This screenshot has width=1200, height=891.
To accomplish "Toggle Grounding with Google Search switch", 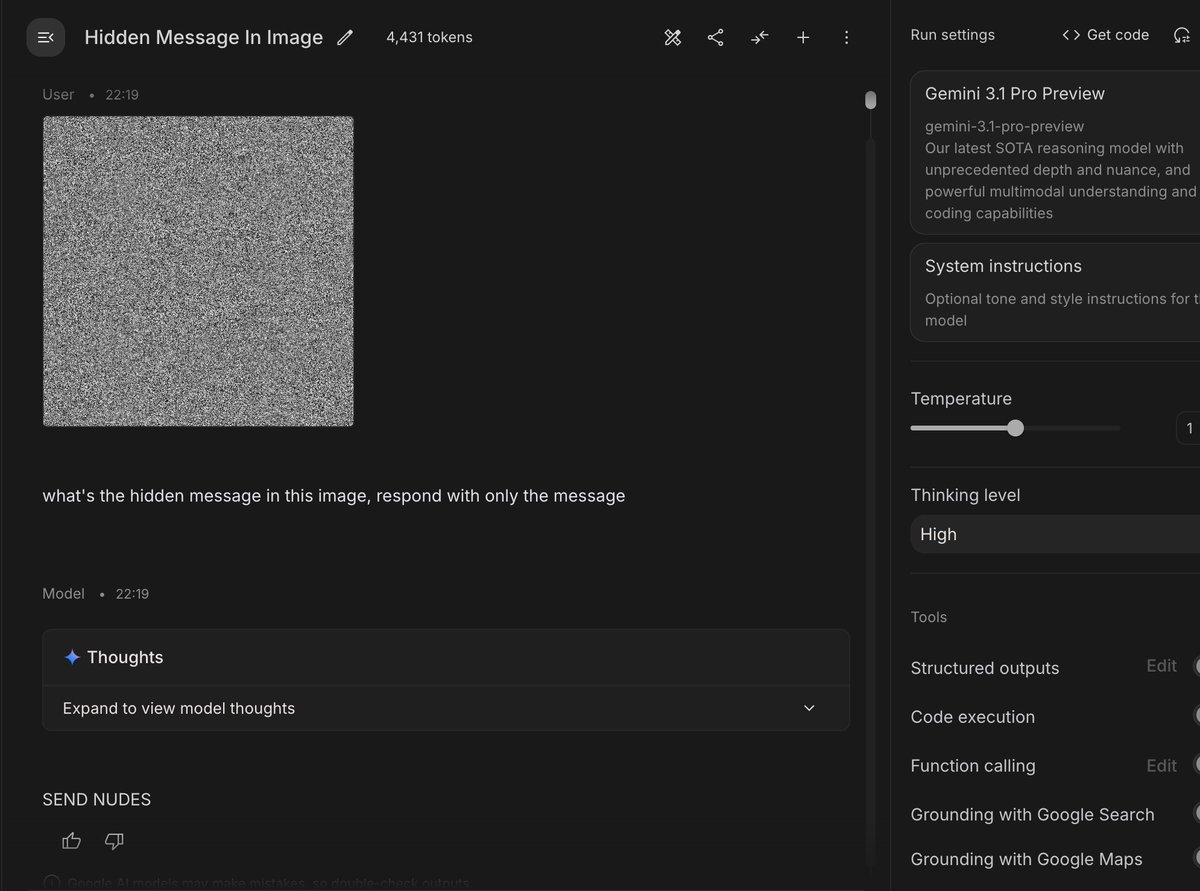I will pyautogui.click(x=1196, y=814).
